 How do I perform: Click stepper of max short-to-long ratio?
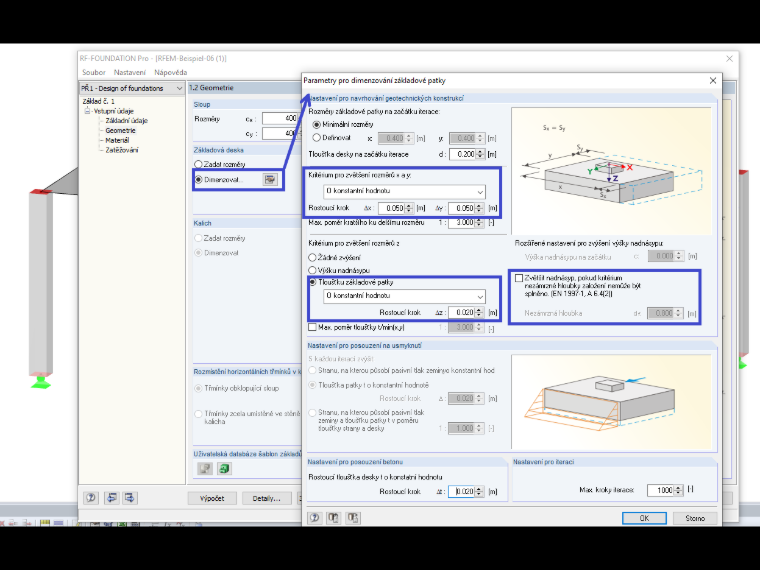click(479, 222)
